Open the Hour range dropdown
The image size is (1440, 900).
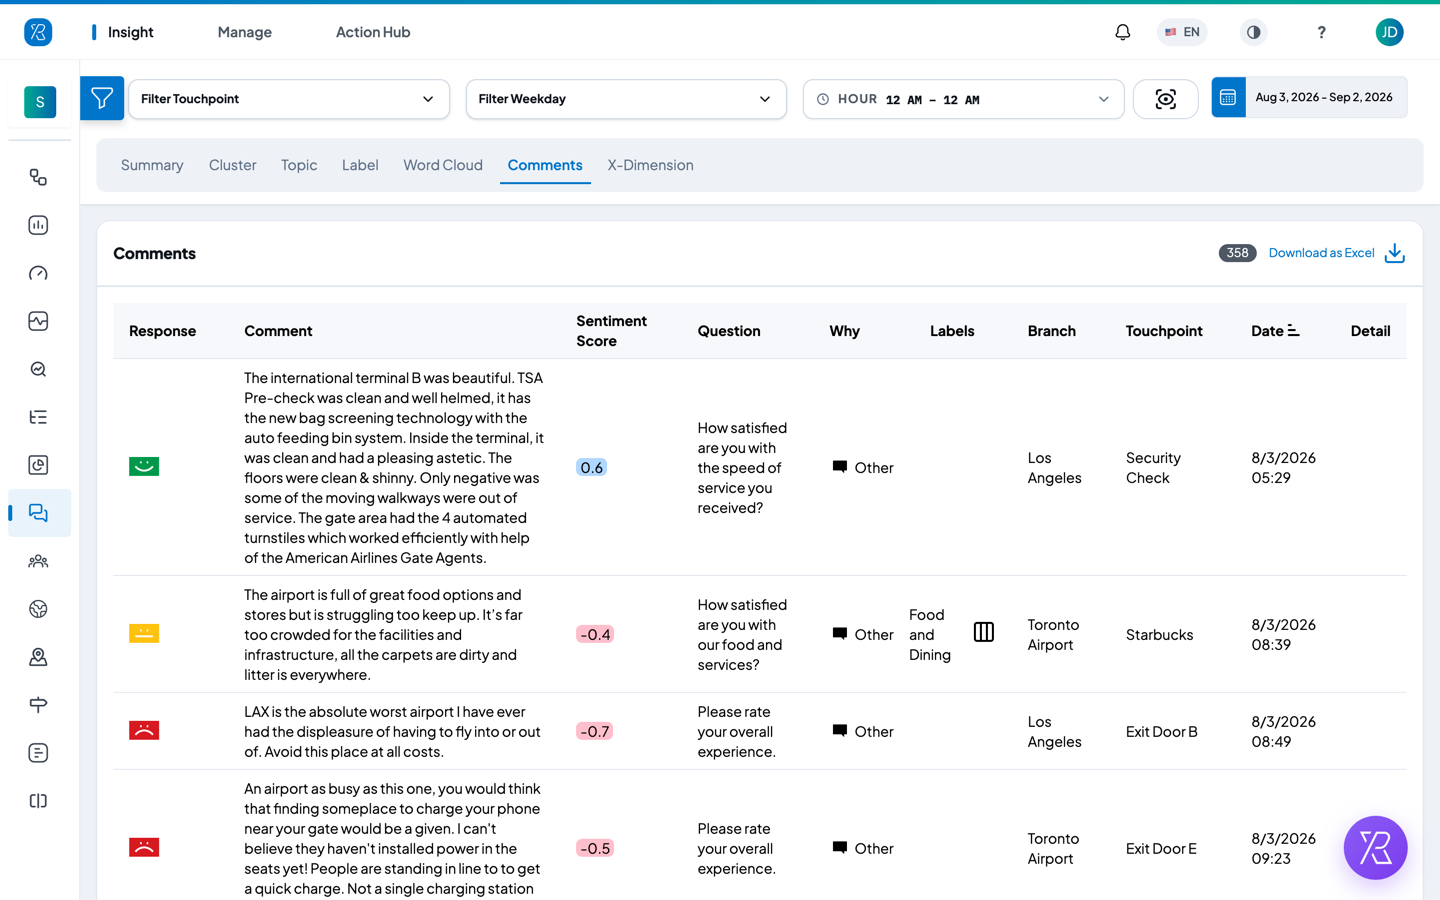[963, 99]
